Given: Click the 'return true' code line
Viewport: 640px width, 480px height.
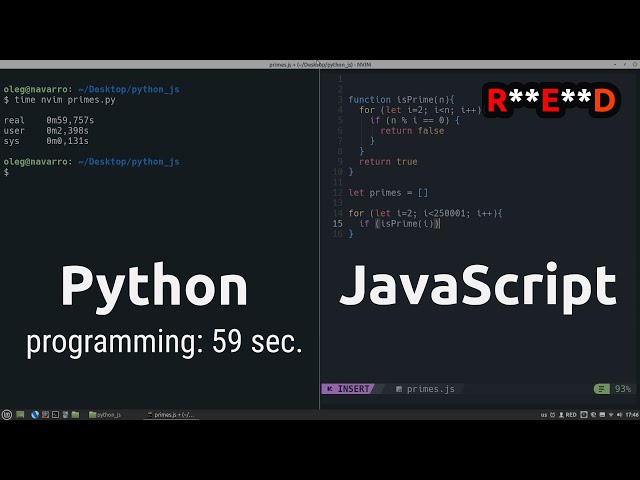Looking at the screenshot, I should pos(388,162).
